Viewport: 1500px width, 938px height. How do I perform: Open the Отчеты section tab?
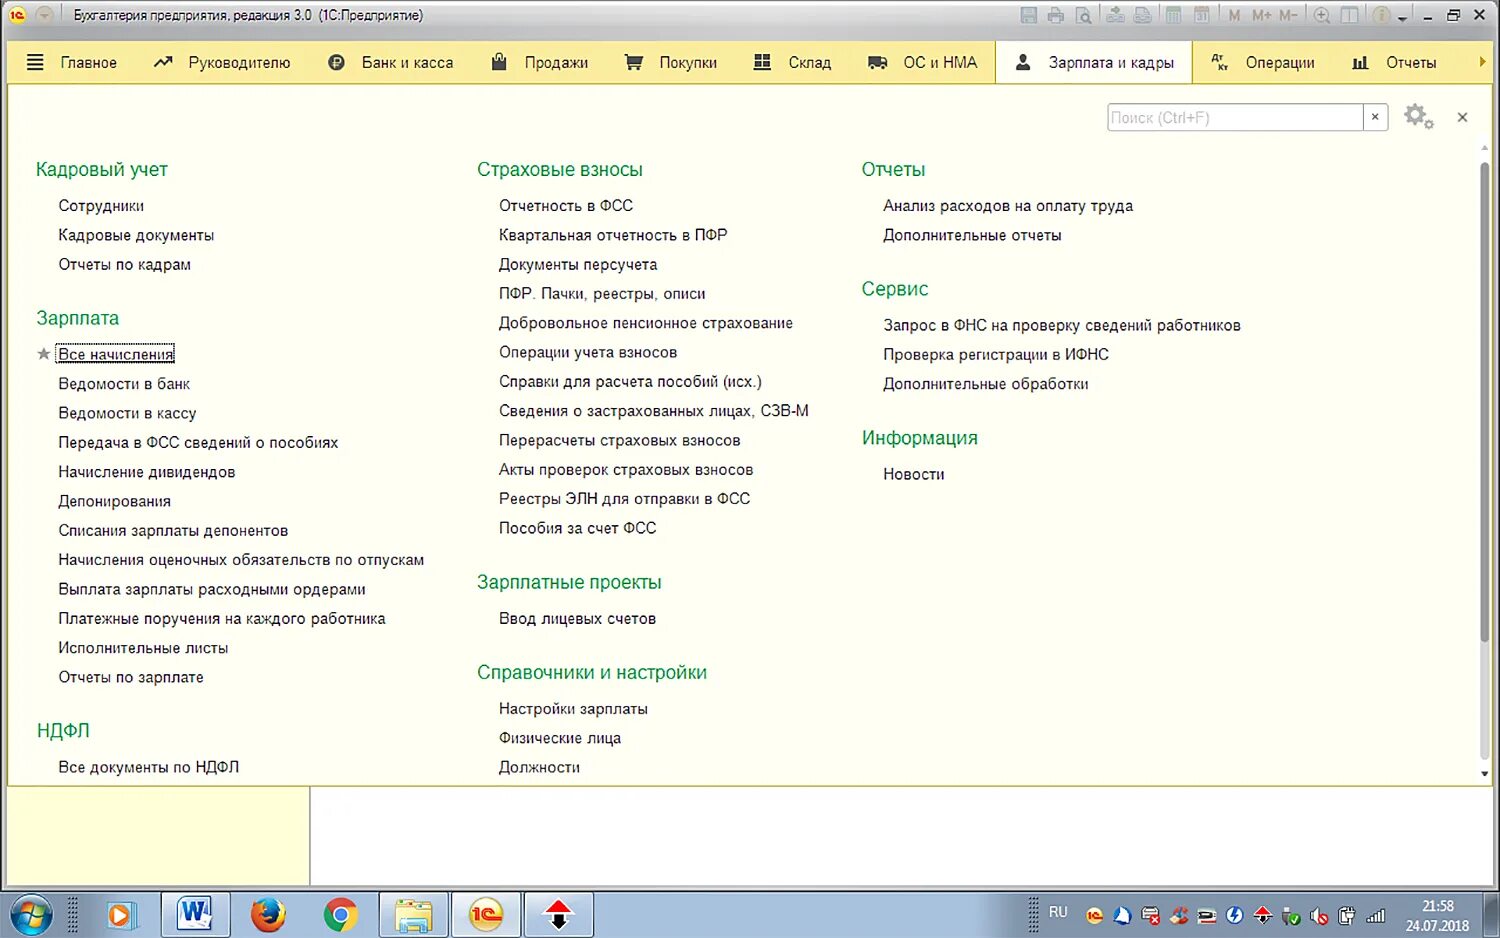[1394, 62]
